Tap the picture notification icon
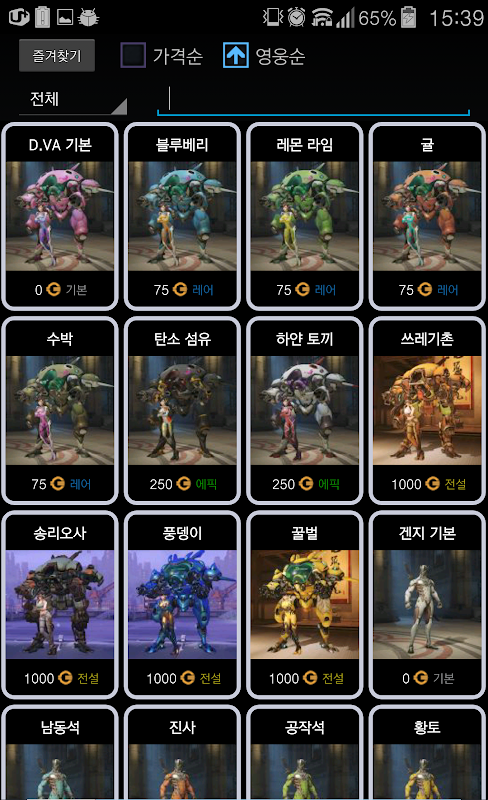488x800 pixels. 65,18
